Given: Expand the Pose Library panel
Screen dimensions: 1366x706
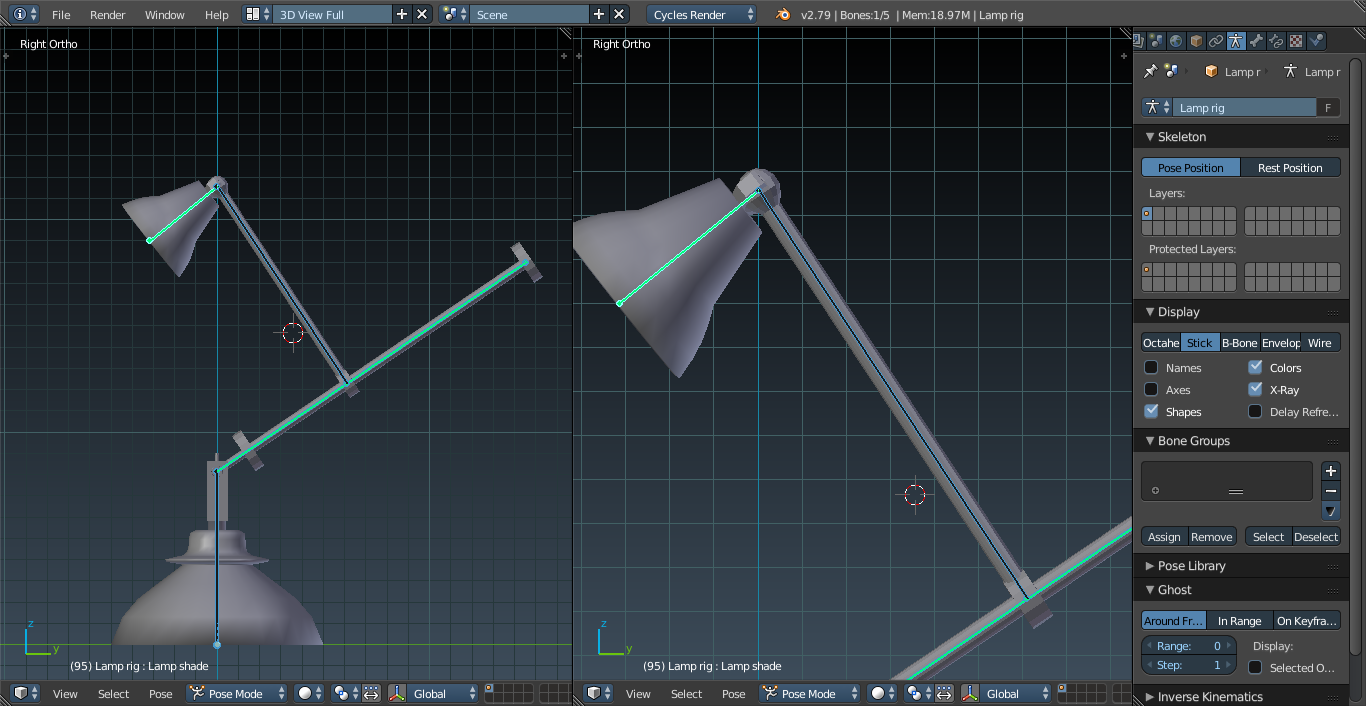Looking at the screenshot, I should [1191, 566].
